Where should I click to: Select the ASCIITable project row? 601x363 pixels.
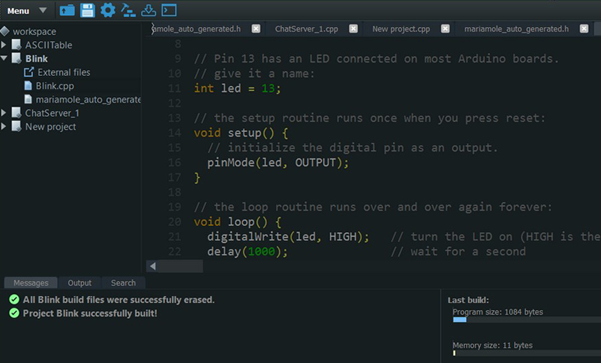49,45
